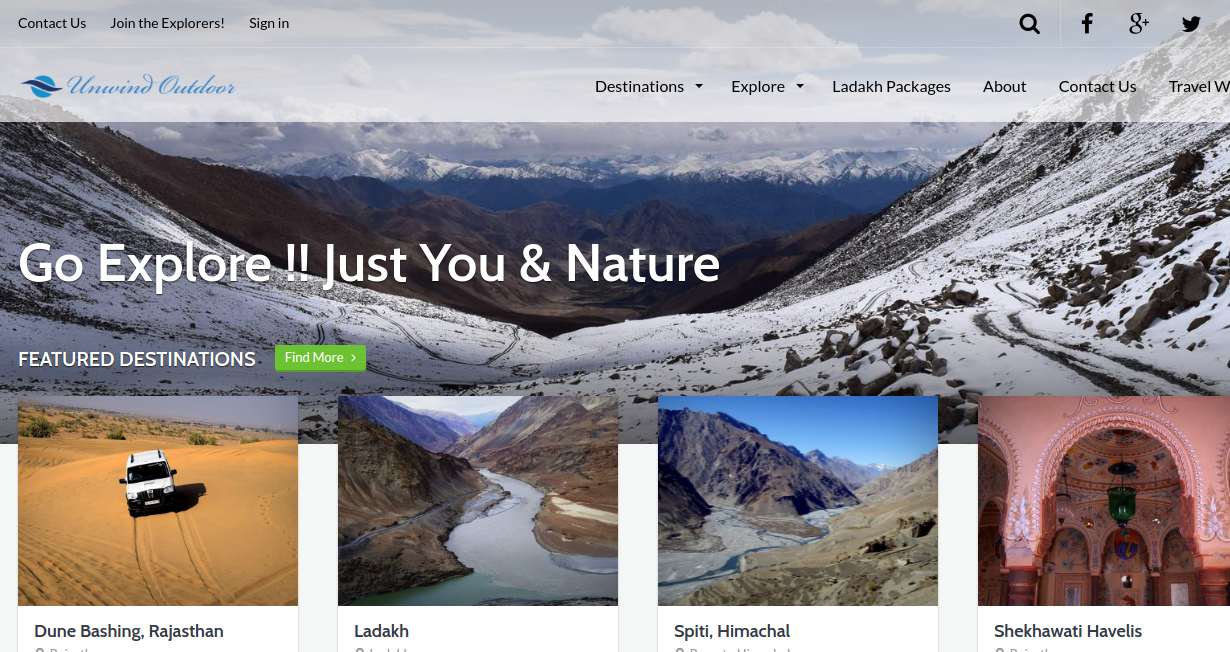Open the About menu item

[1004, 86]
